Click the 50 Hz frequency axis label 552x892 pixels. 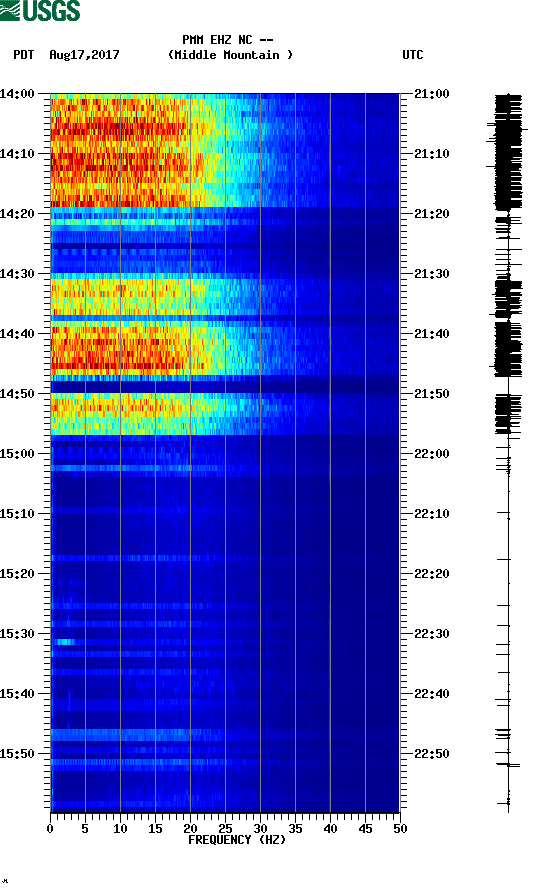tap(400, 829)
